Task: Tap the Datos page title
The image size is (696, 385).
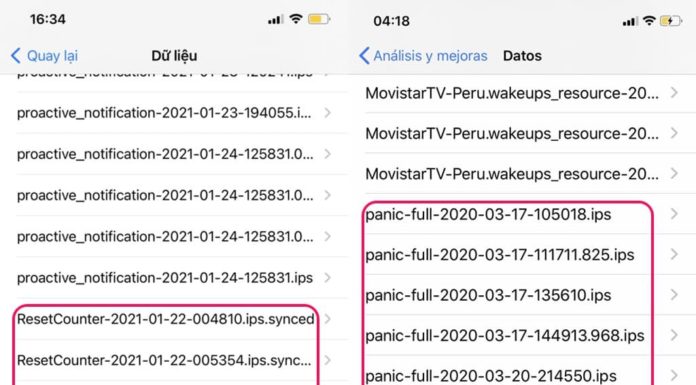Action: (522, 56)
